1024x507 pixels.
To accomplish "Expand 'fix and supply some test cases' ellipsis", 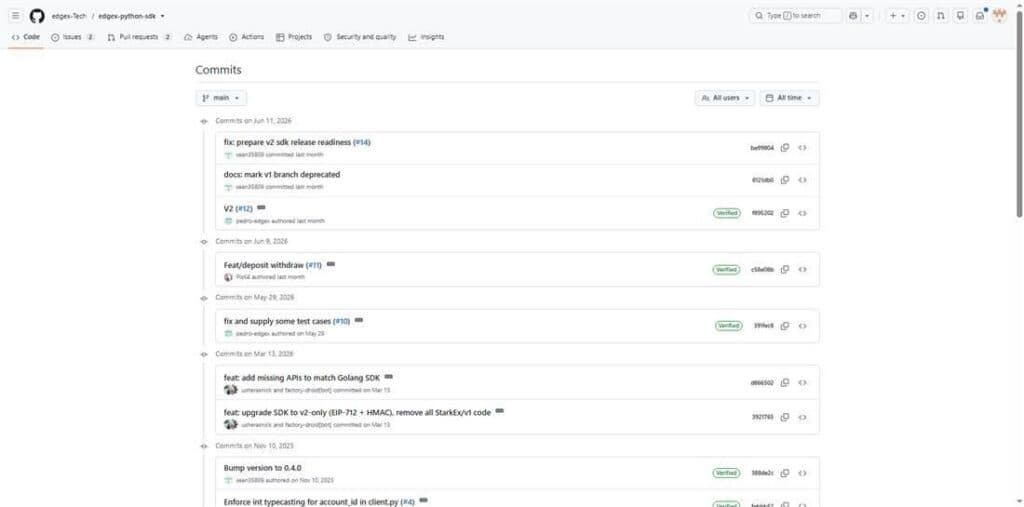I will coord(359,321).
